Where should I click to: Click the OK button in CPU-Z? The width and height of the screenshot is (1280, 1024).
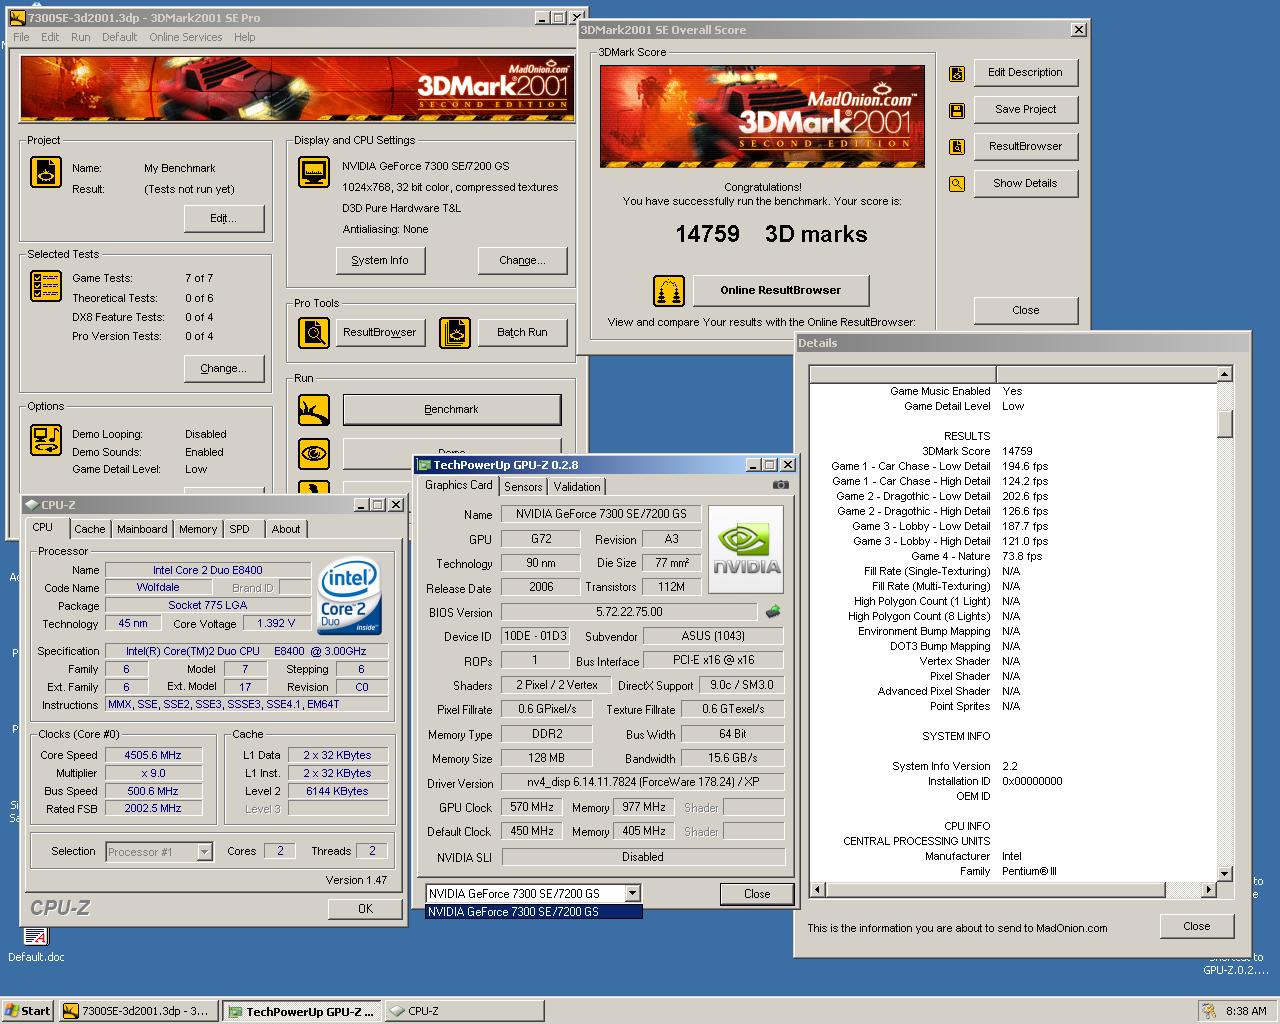tap(365, 909)
